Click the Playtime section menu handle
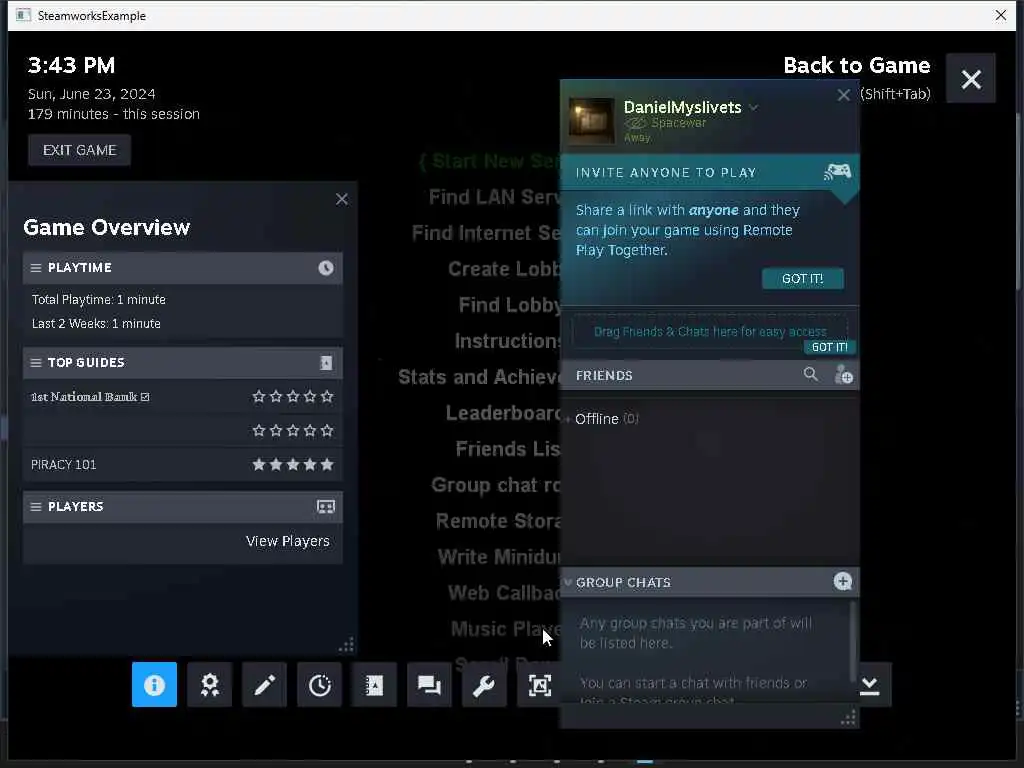The image size is (1024, 768). tap(36, 268)
